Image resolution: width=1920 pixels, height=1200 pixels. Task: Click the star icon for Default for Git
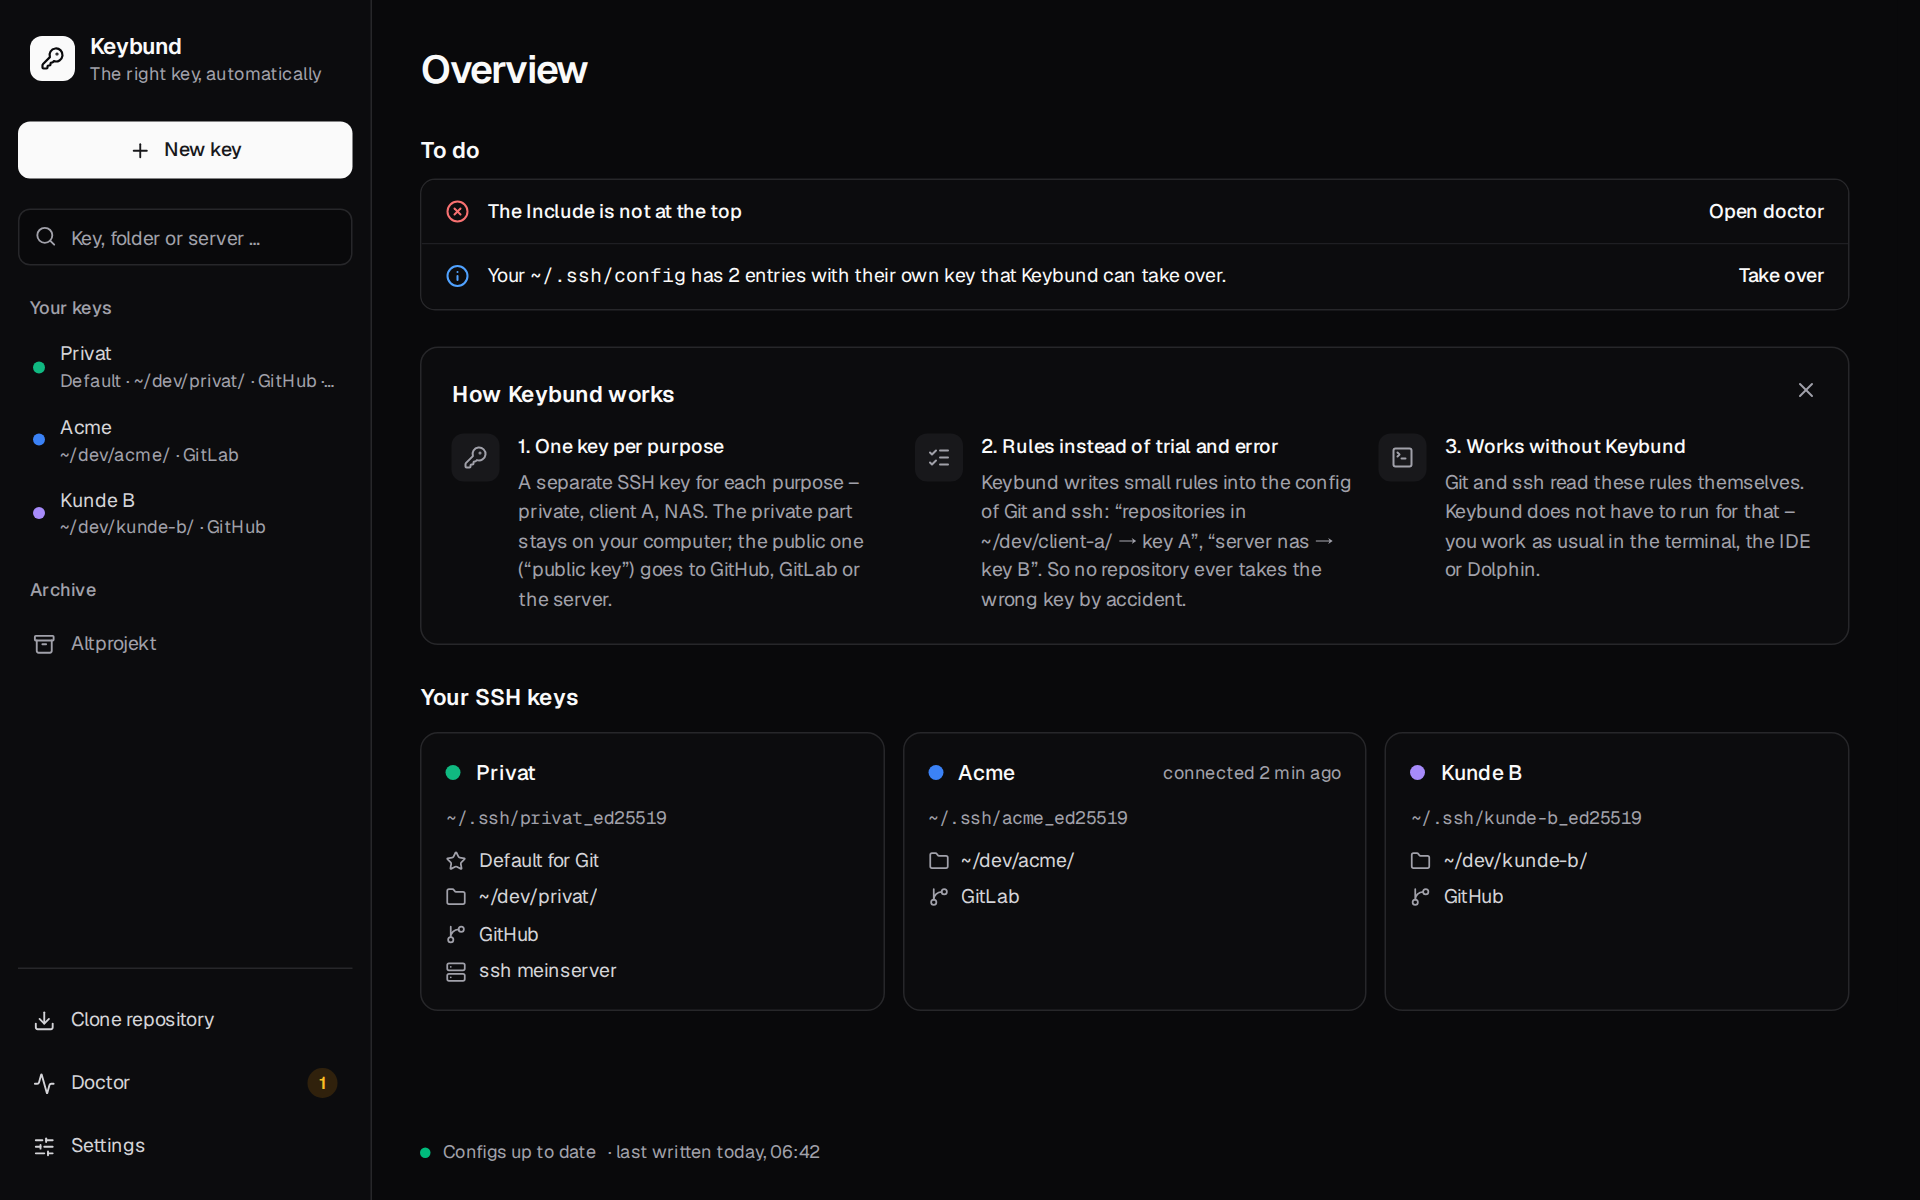coord(456,861)
